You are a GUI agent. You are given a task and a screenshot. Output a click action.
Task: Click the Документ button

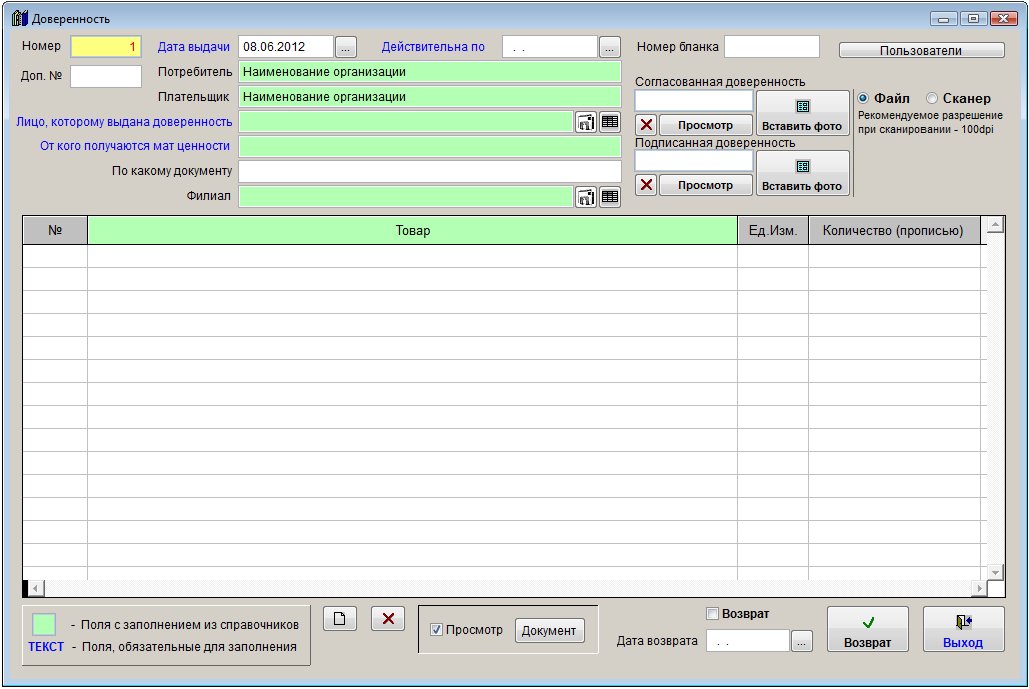pyautogui.click(x=549, y=631)
